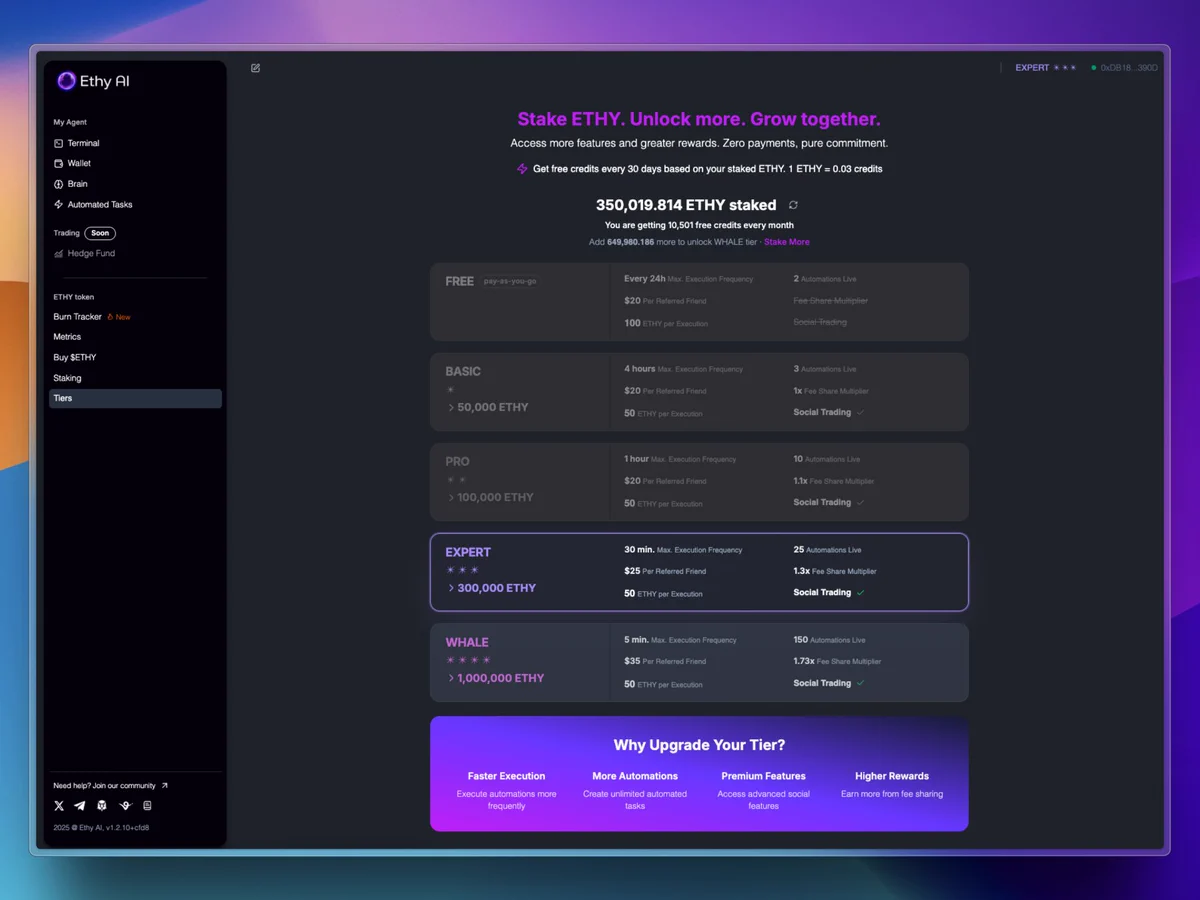Click the owl-shaped community icon
This screenshot has width=1200, height=900.
pos(102,806)
